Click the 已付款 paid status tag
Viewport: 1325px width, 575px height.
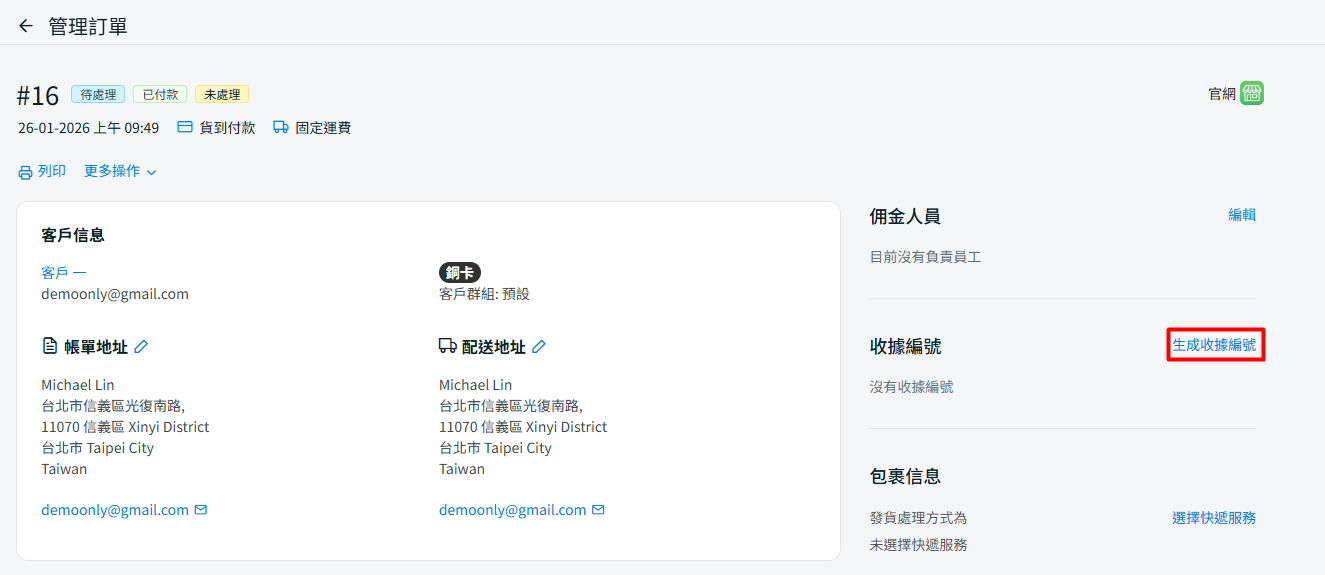pos(160,95)
